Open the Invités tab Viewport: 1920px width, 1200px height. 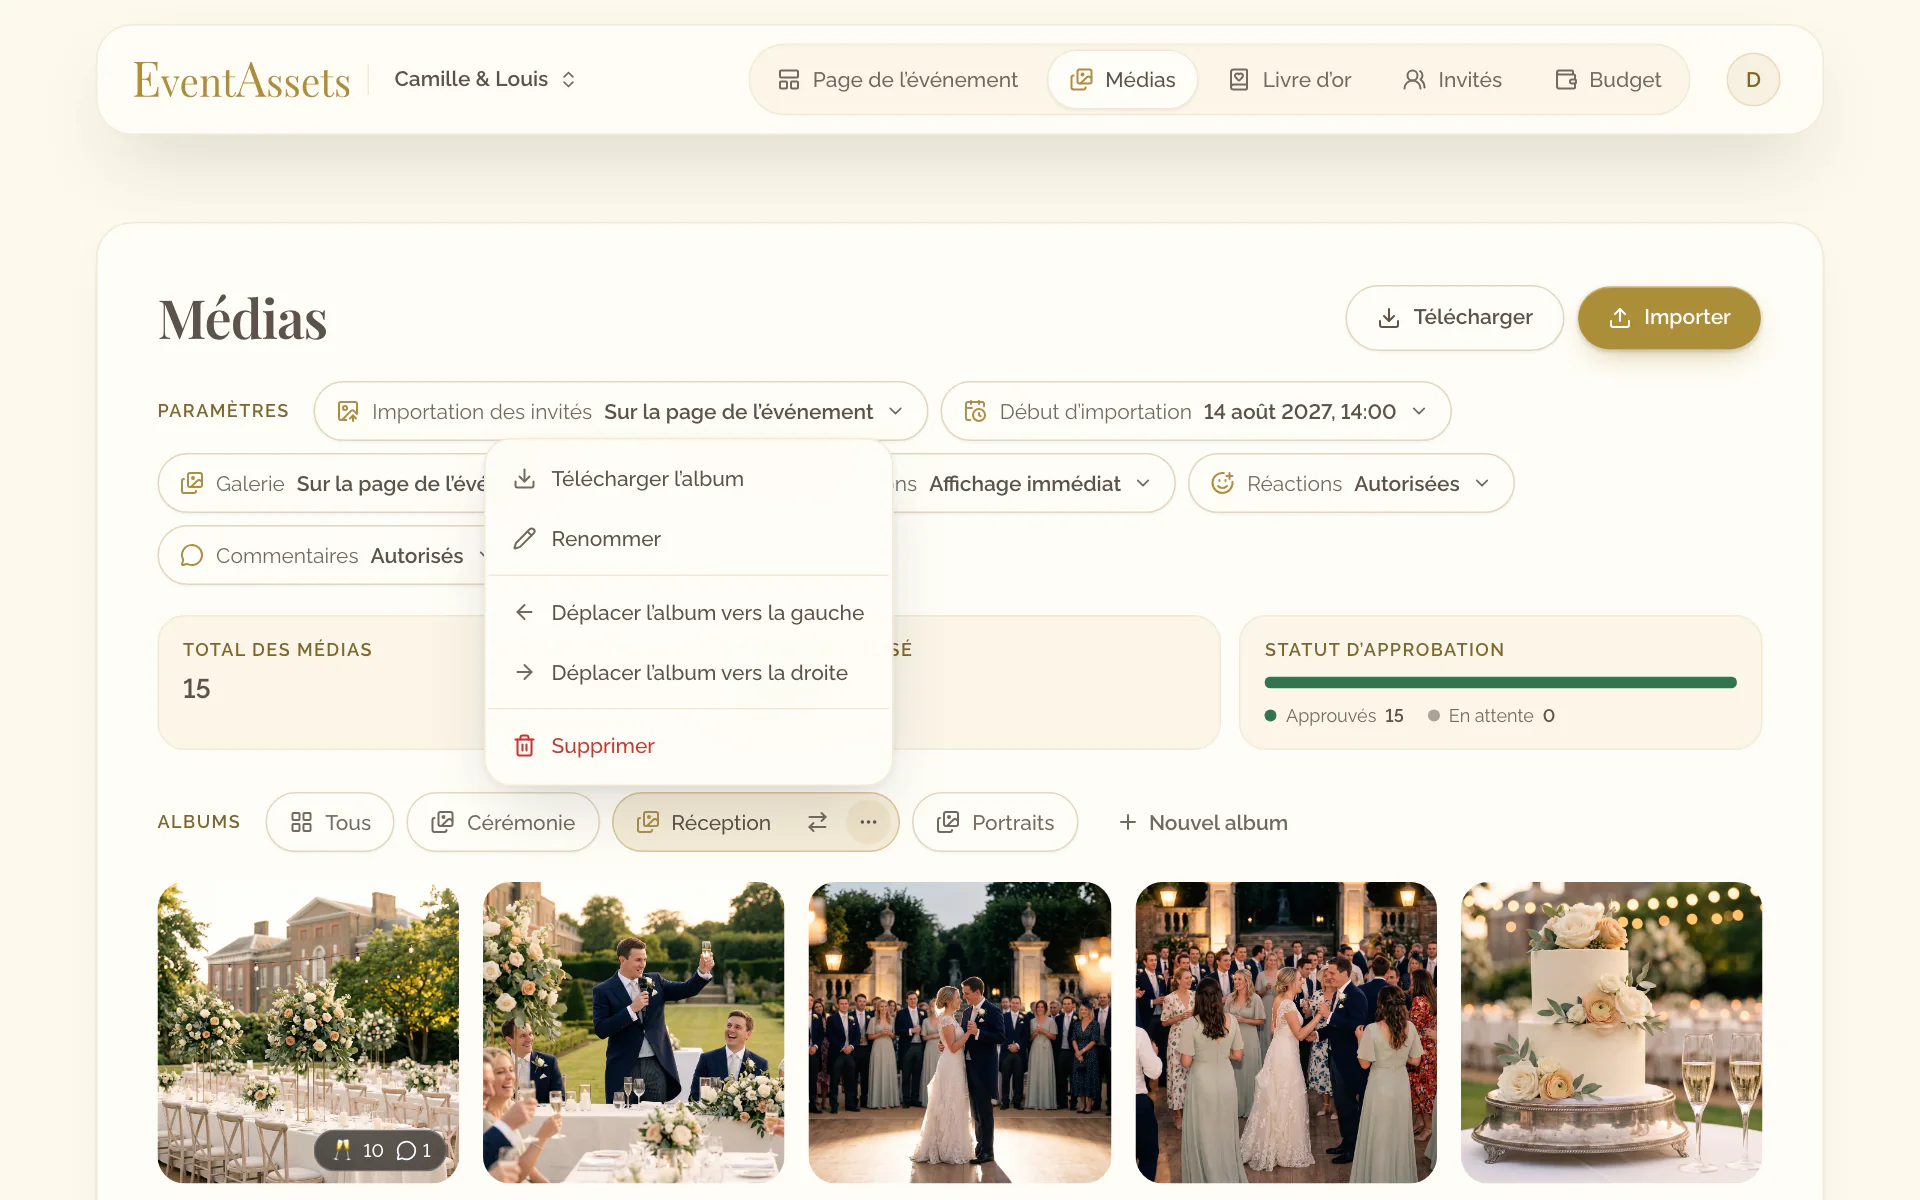[x=1452, y=79]
